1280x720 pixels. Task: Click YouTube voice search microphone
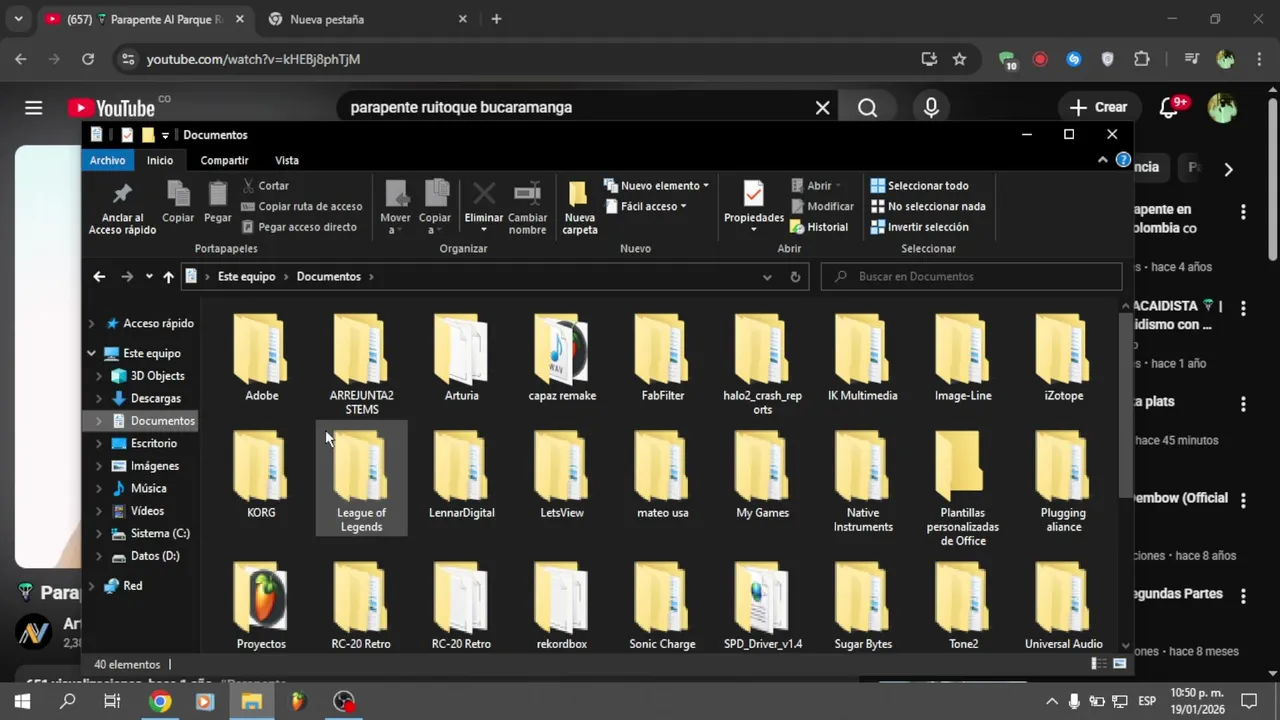pyautogui.click(x=931, y=107)
